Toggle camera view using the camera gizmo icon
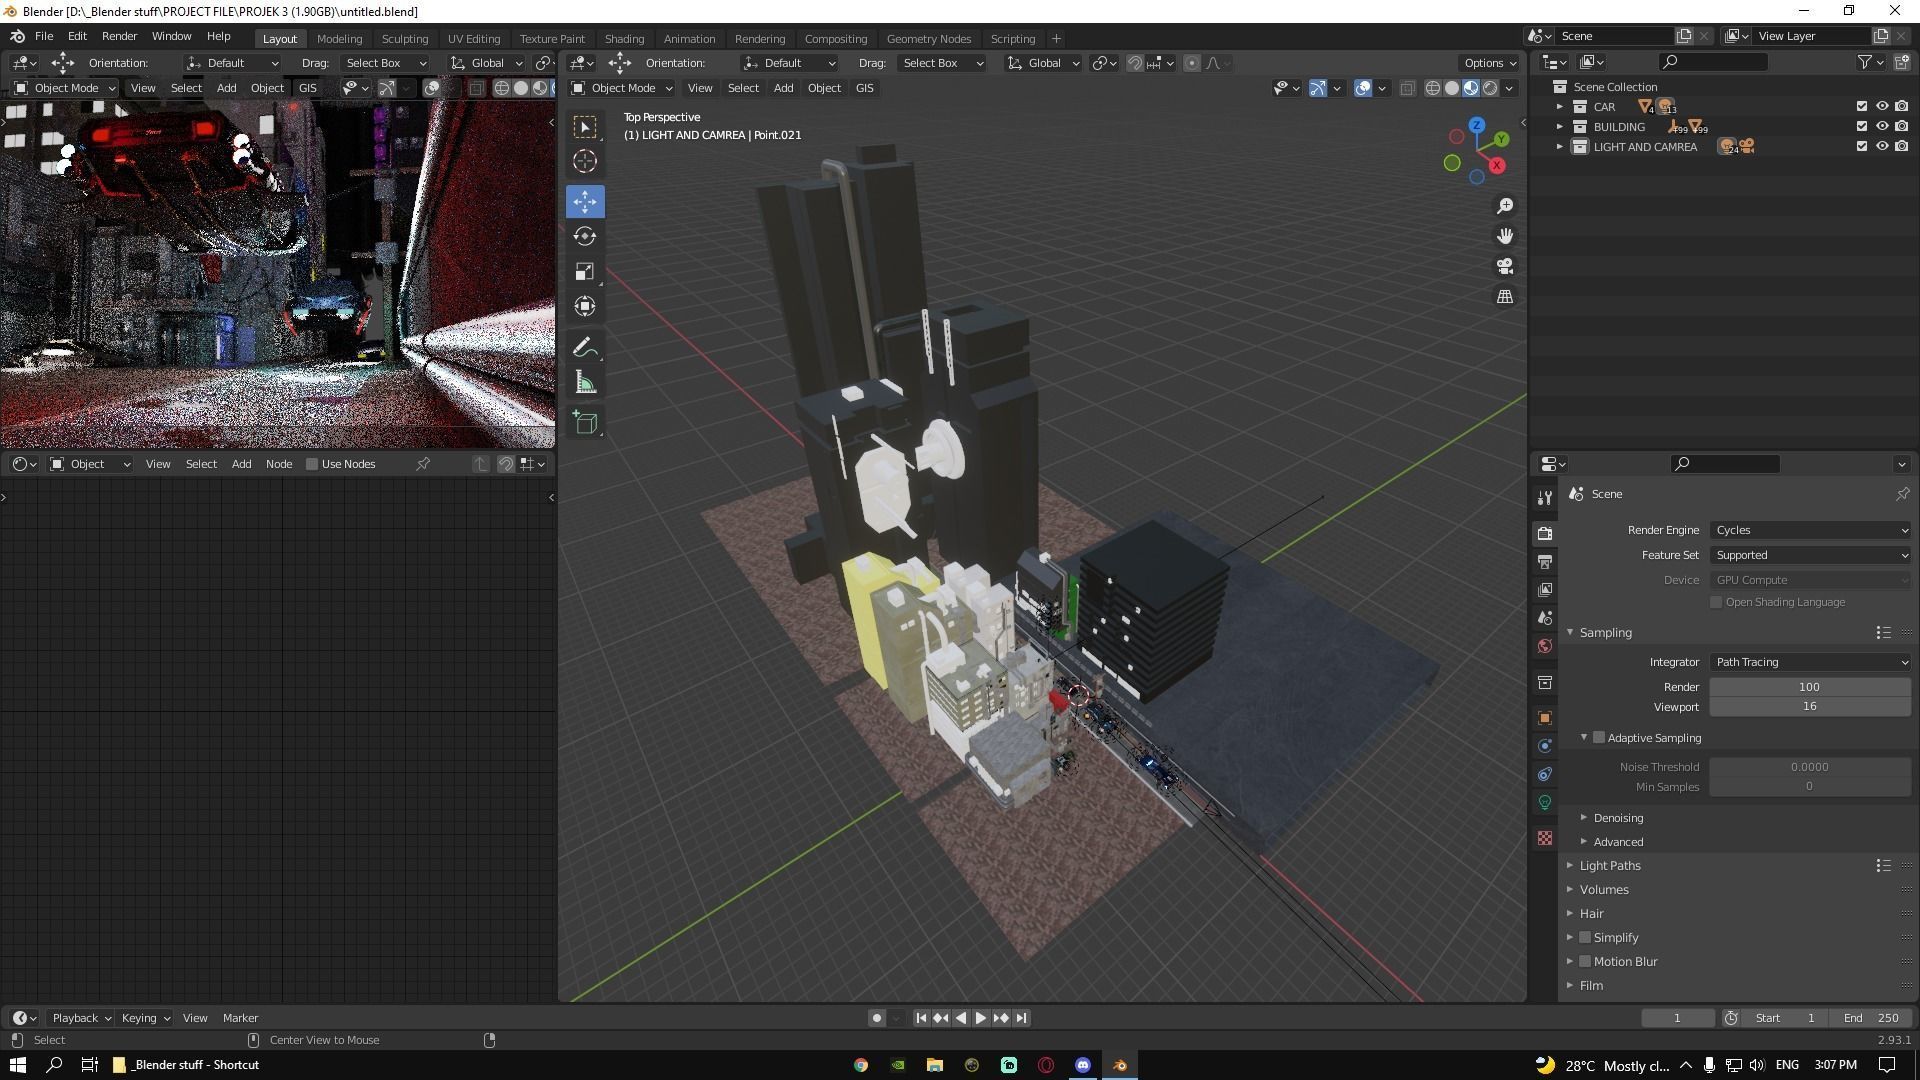This screenshot has width=1920, height=1080. [1505, 266]
